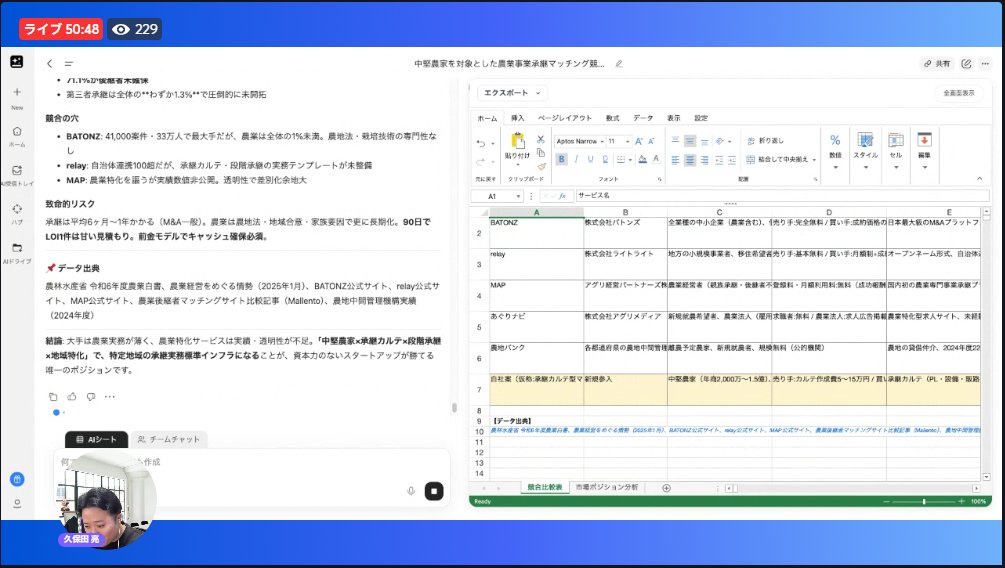Click the Format Painter brush icon
The width and height of the screenshot is (1005, 568).
click(540, 166)
